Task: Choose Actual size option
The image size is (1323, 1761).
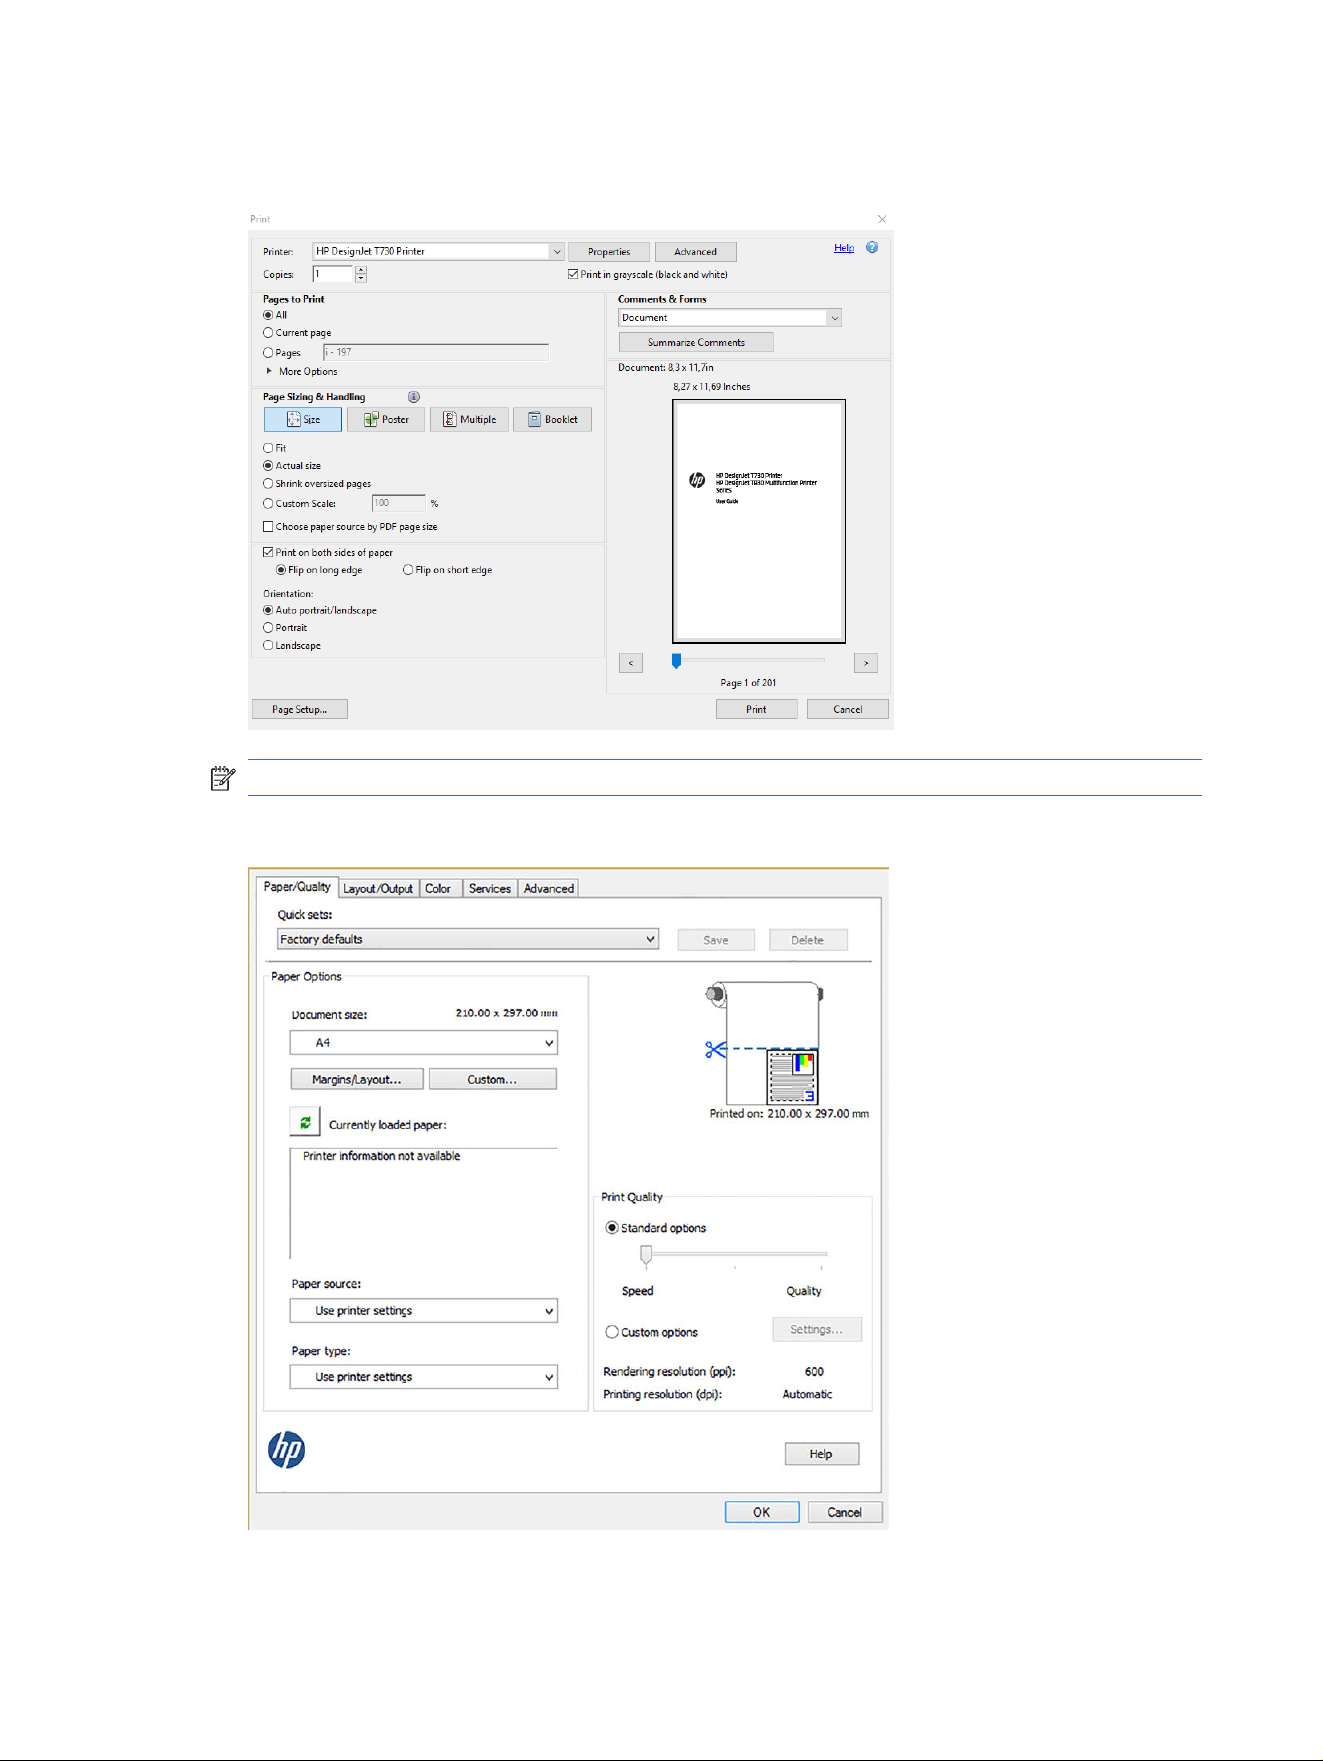Action: 268,466
